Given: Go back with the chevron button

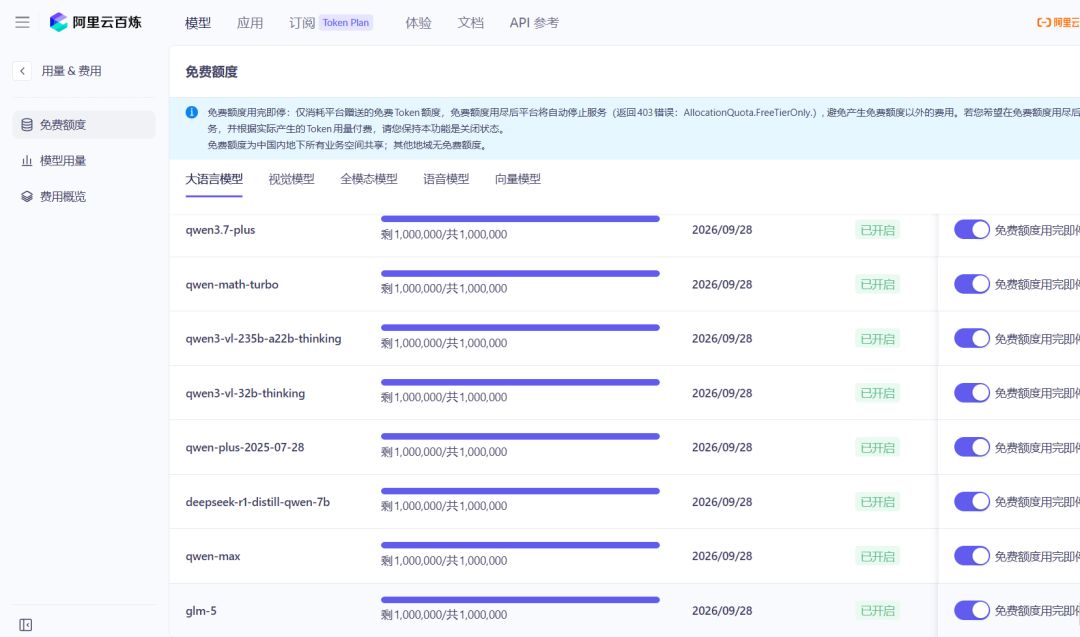Looking at the screenshot, I should click(x=22, y=71).
